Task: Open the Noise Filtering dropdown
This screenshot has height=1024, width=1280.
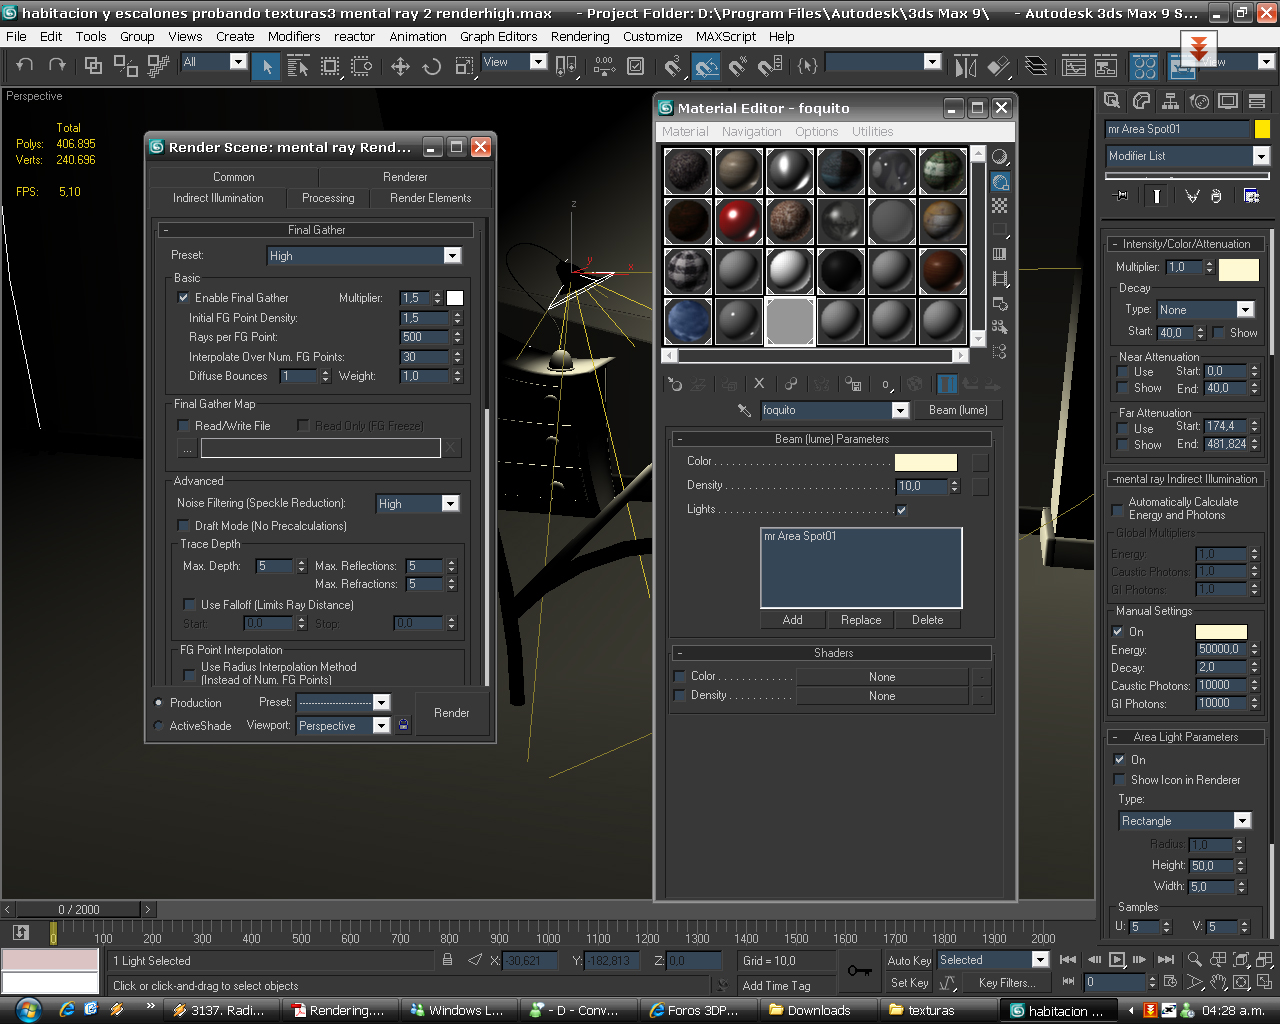Action: coord(450,504)
